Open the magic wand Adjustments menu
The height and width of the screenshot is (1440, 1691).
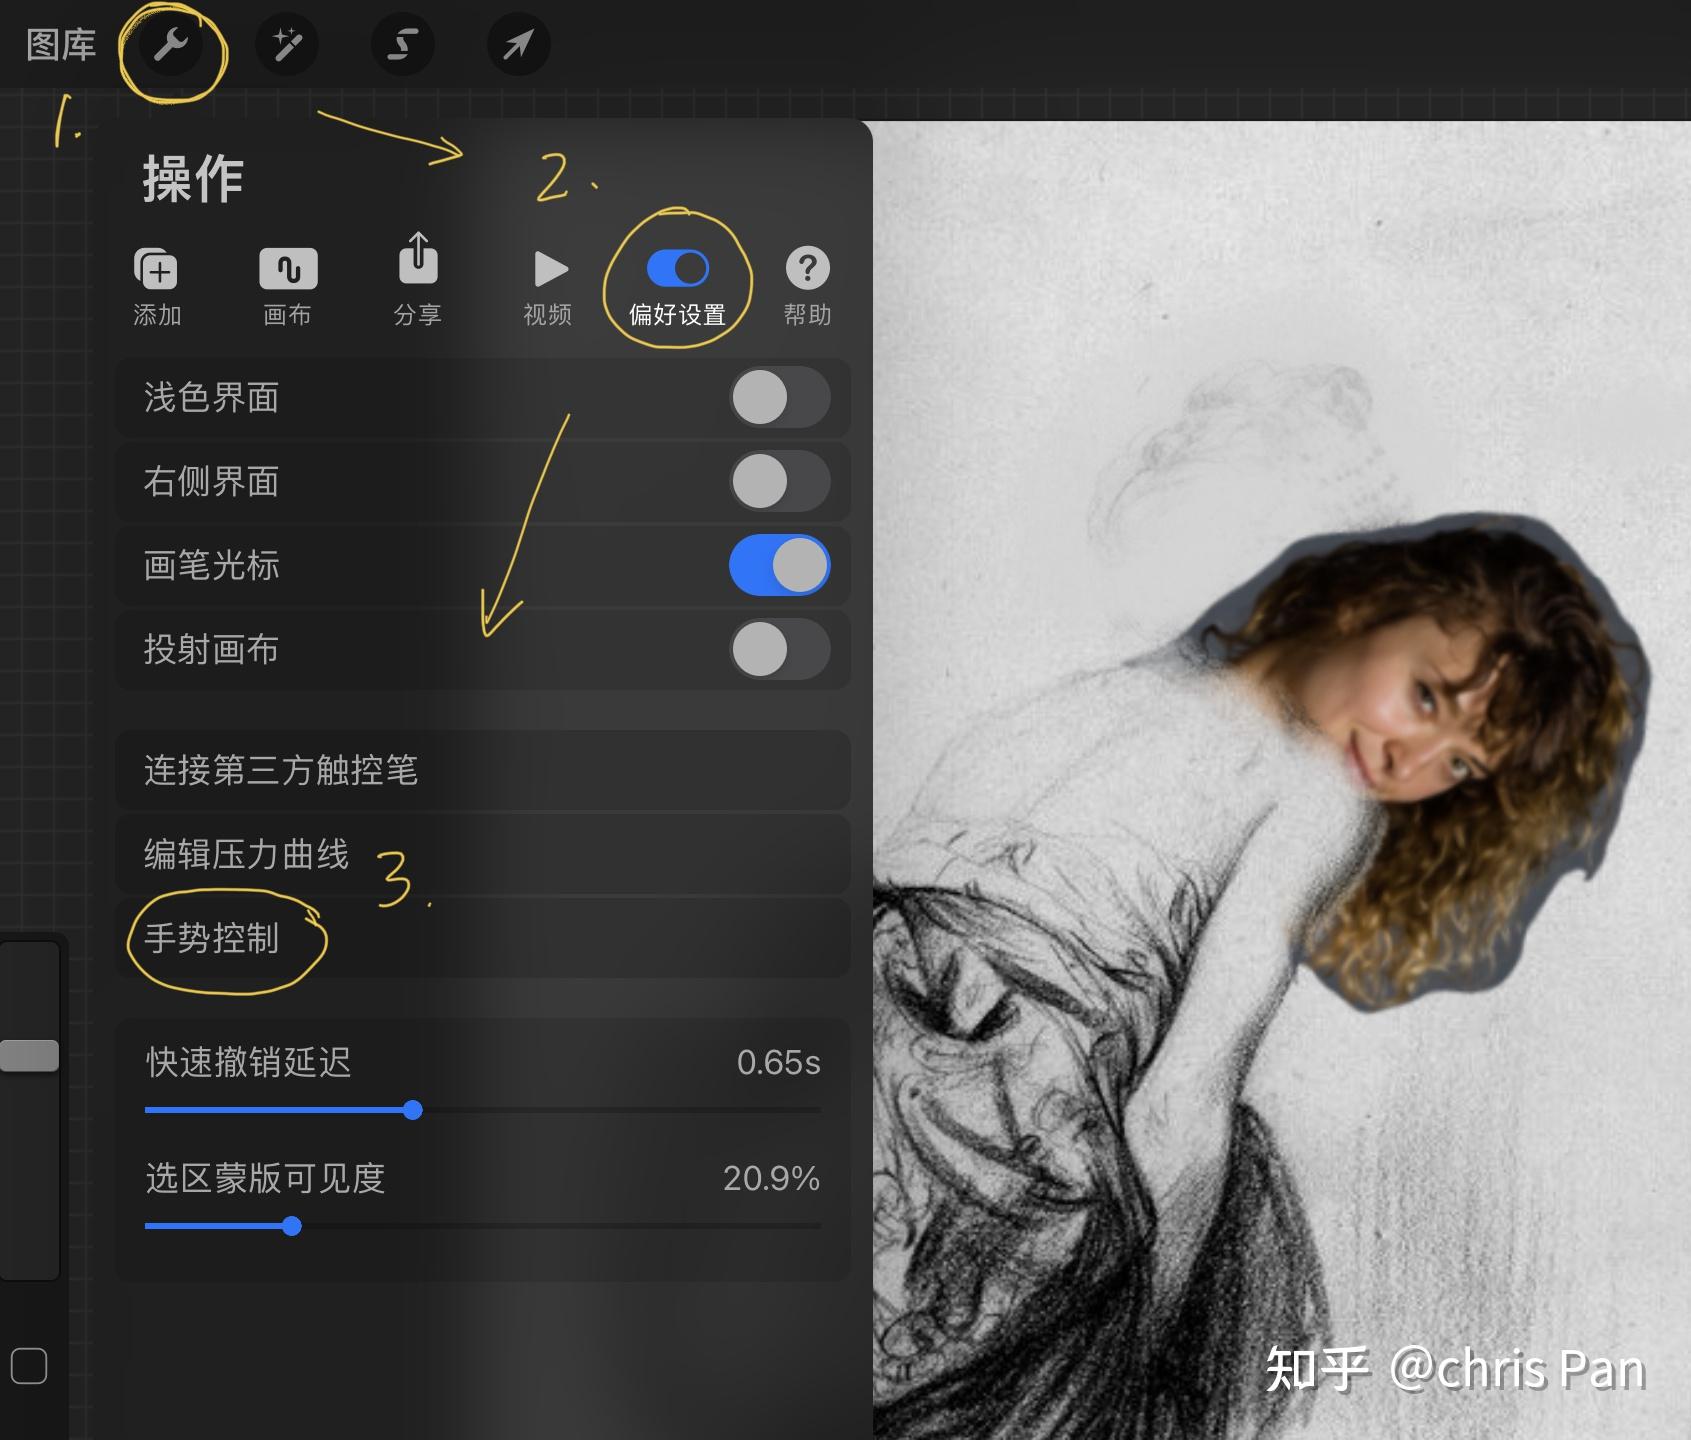287,45
